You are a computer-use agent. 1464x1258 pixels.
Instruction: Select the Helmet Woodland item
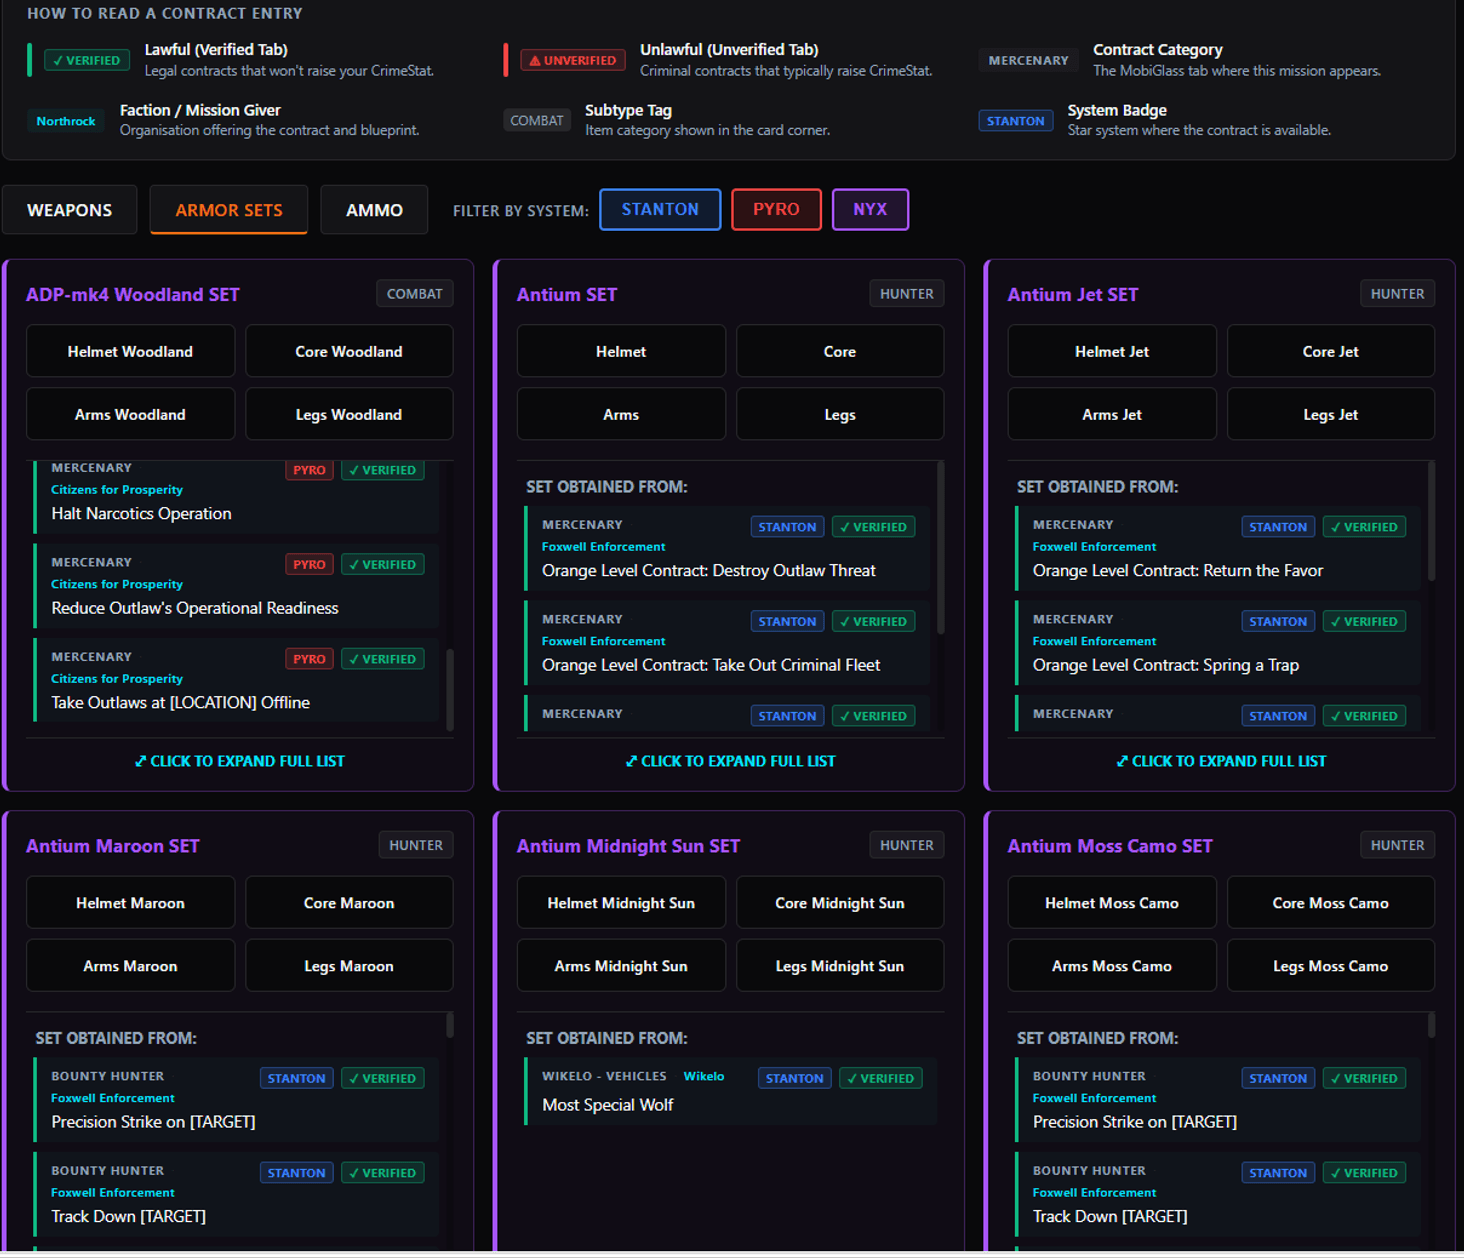[x=130, y=351]
